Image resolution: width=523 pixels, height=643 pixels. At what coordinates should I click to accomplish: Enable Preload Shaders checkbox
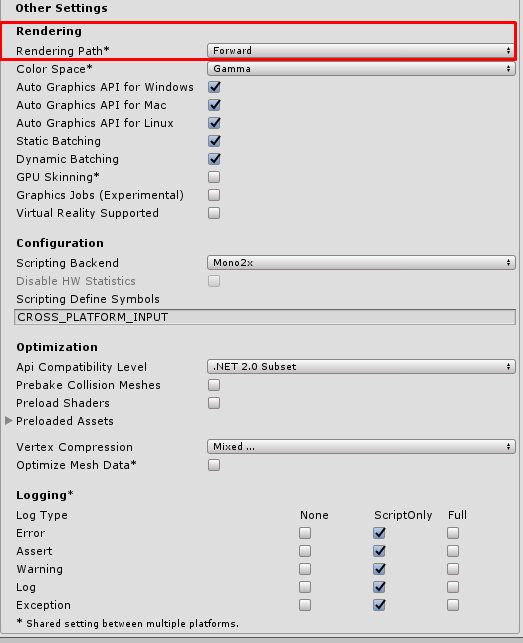214,403
